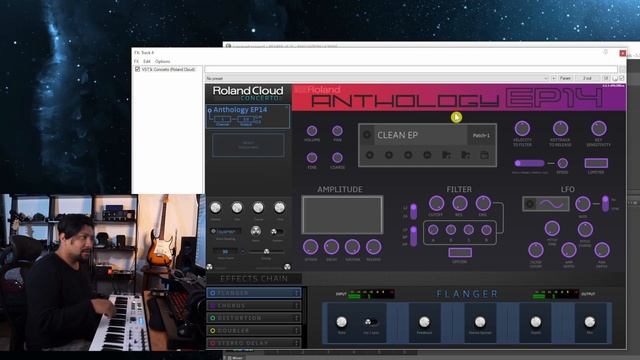
Task: Click the Limiter button
Action: click(x=596, y=163)
